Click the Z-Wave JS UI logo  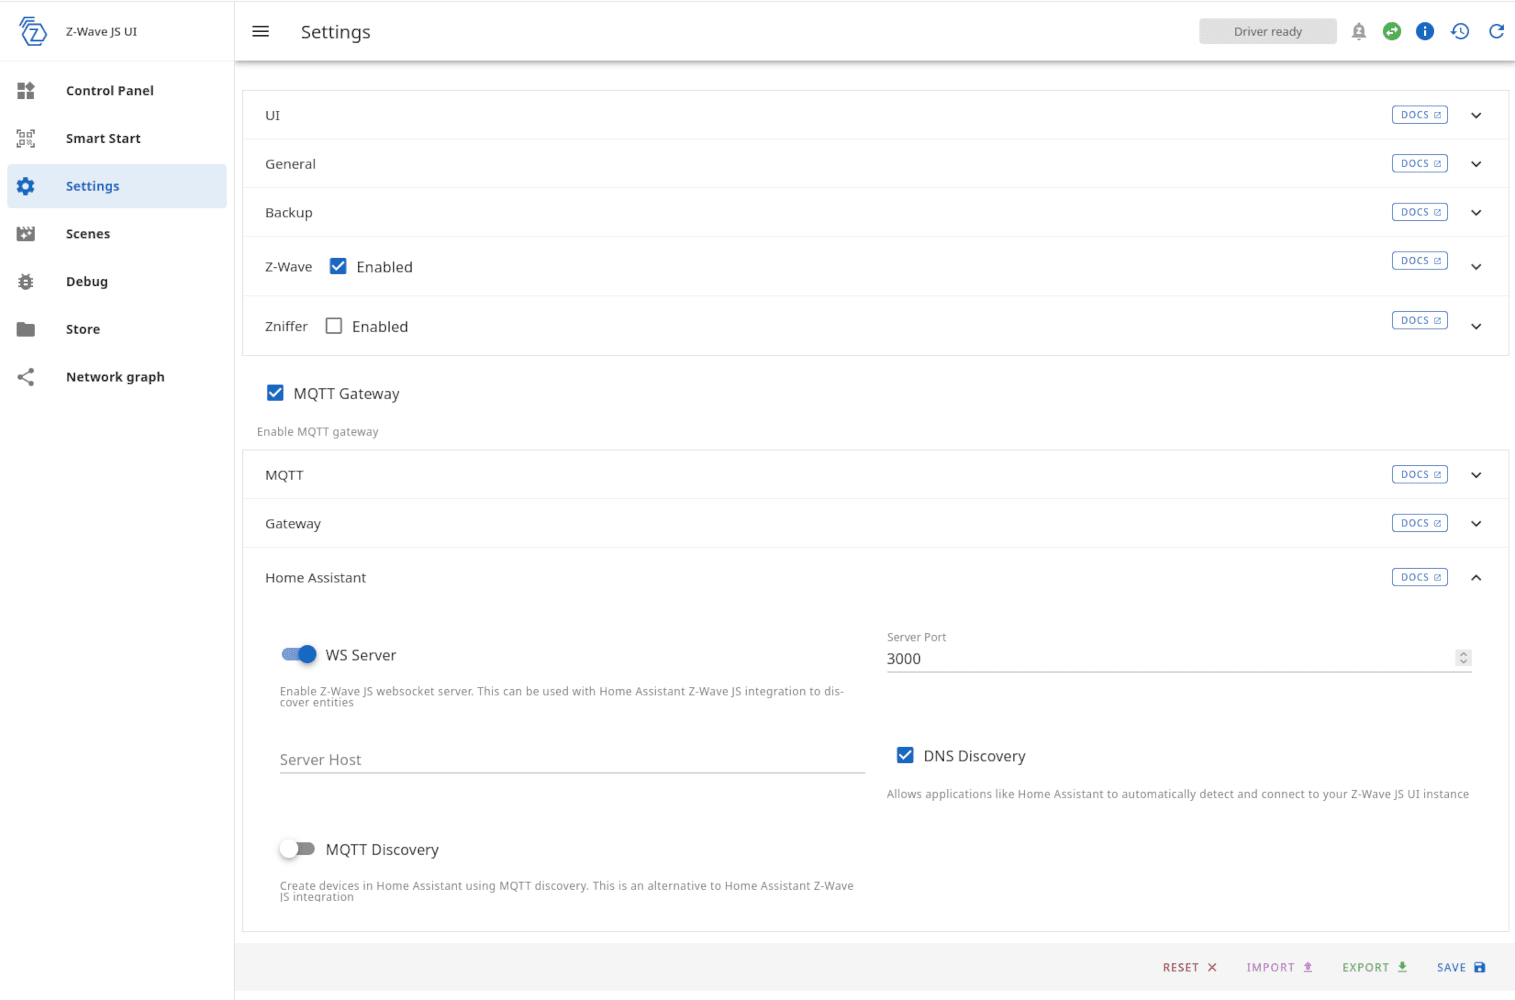click(33, 32)
